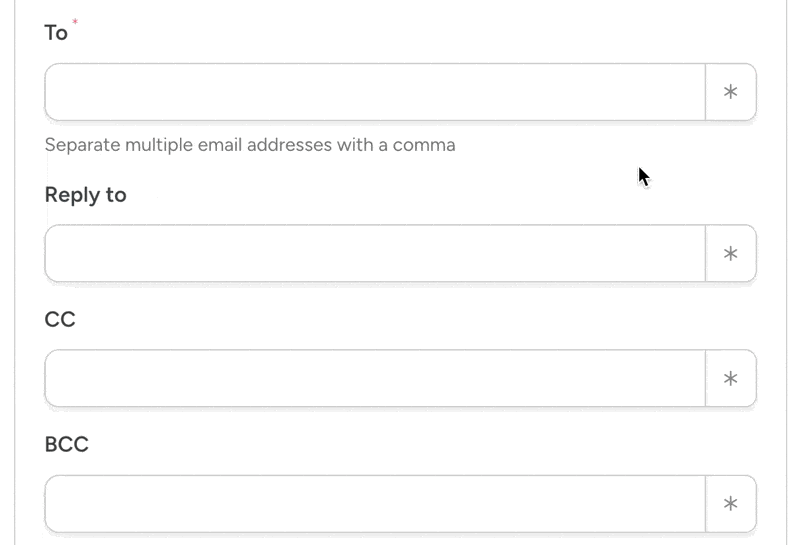The width and height of the screenshot is (800, 545).
Task: Focus the To email address input
Action: coord(375,92)
